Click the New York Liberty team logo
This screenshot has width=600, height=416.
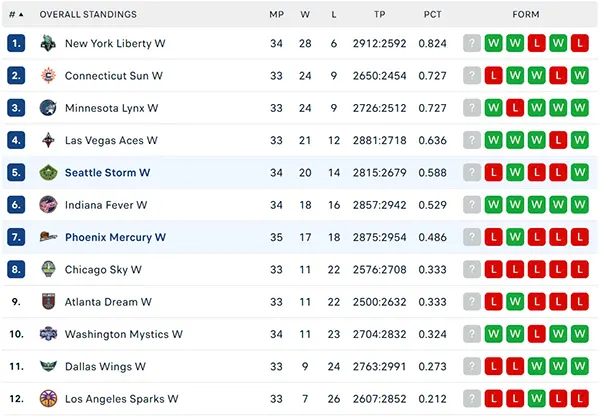tap(48, 43)
